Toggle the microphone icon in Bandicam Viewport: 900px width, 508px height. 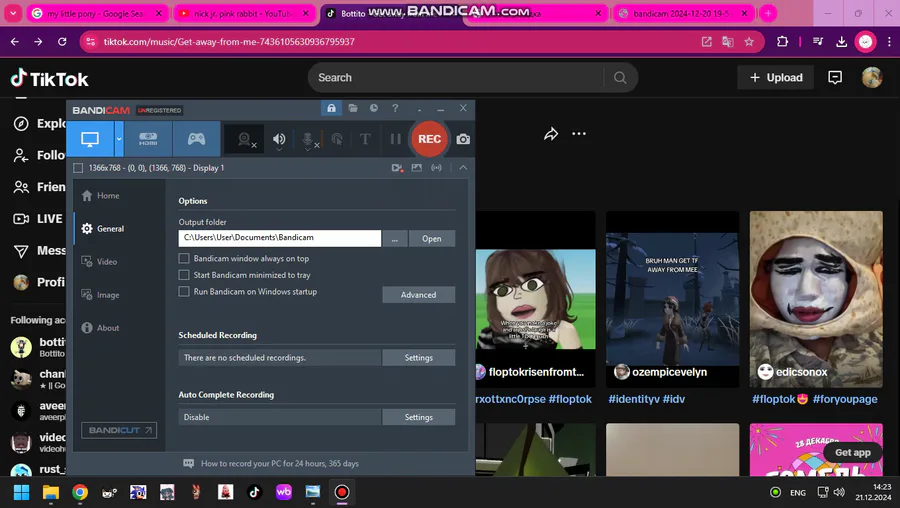point(308,139)
